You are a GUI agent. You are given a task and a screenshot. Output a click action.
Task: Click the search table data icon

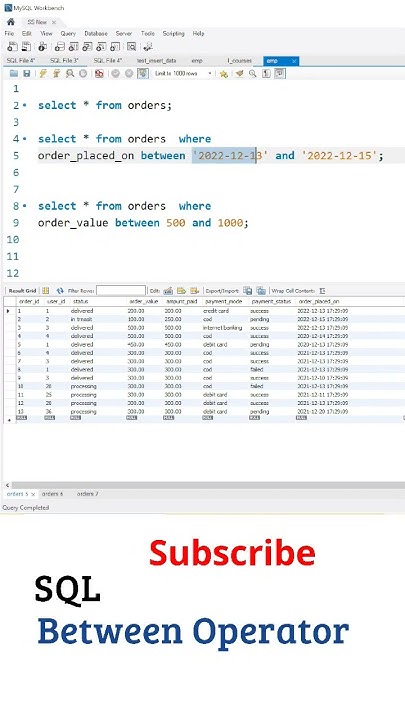(132, 46)
